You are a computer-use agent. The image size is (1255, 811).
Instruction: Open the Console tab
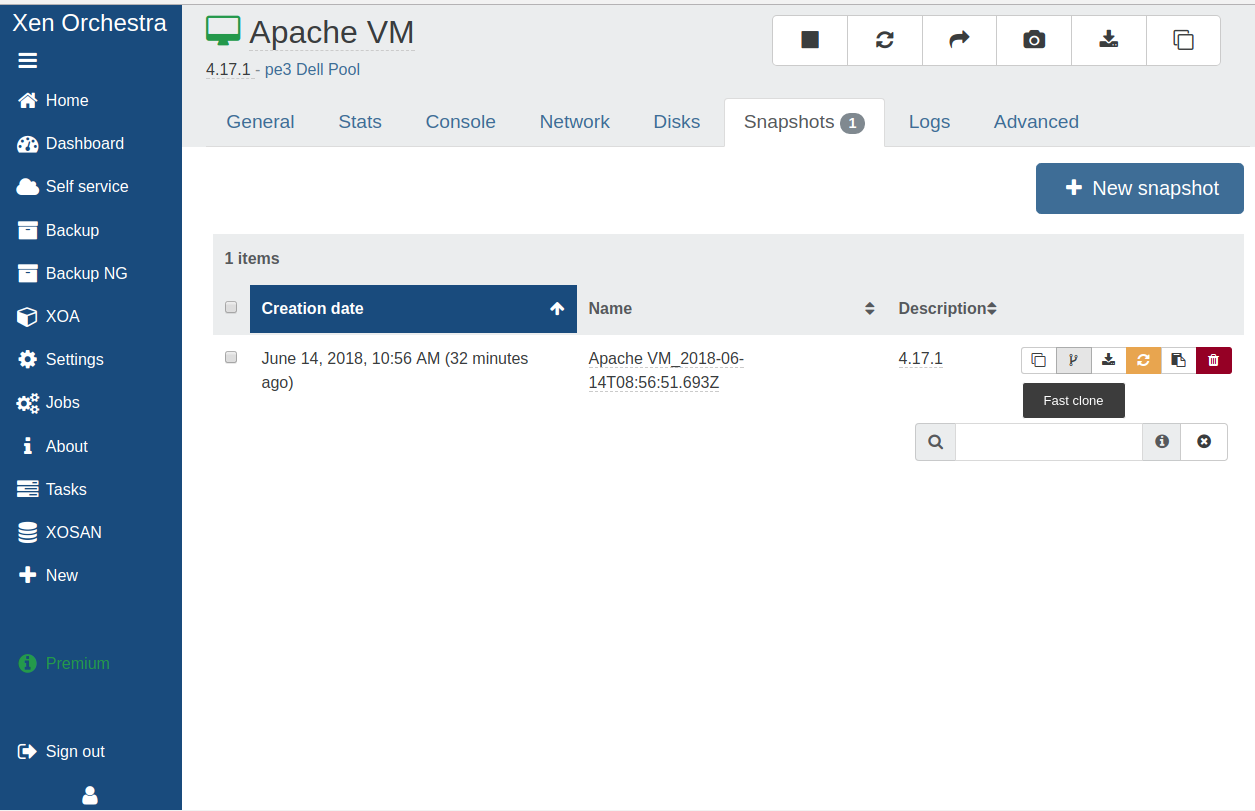point(461,122)
